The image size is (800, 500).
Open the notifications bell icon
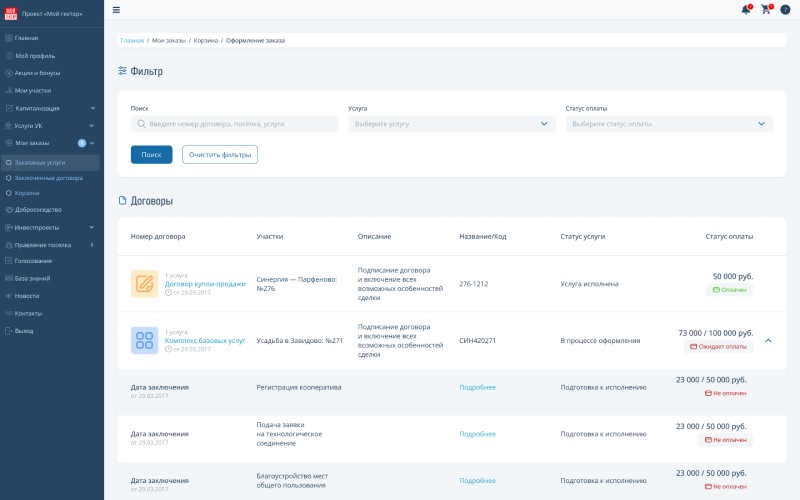(745, 10)
